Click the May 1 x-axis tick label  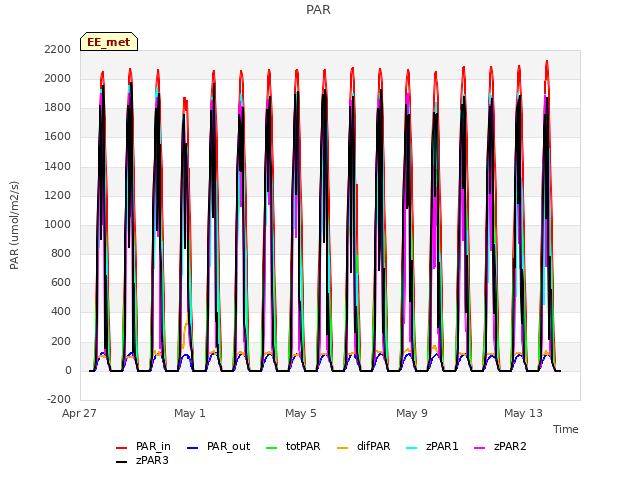coord(190,413)
